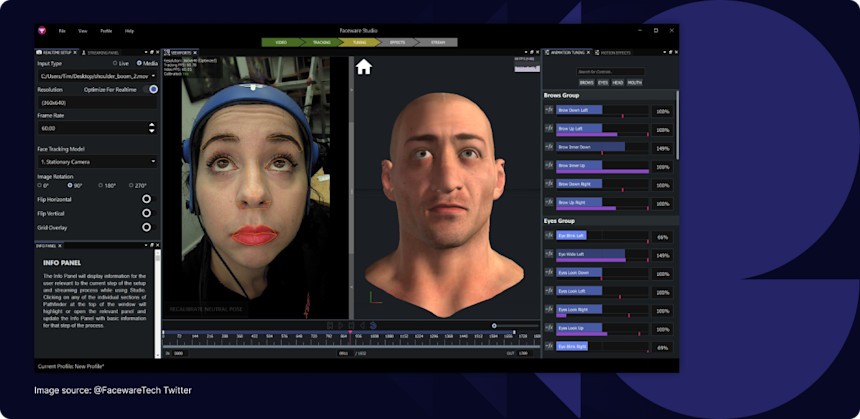Click the EFFECTS step in the pathfinder bar
Image resolution: width=860 pixels, height=419 pixels.
tap(398, 42)
